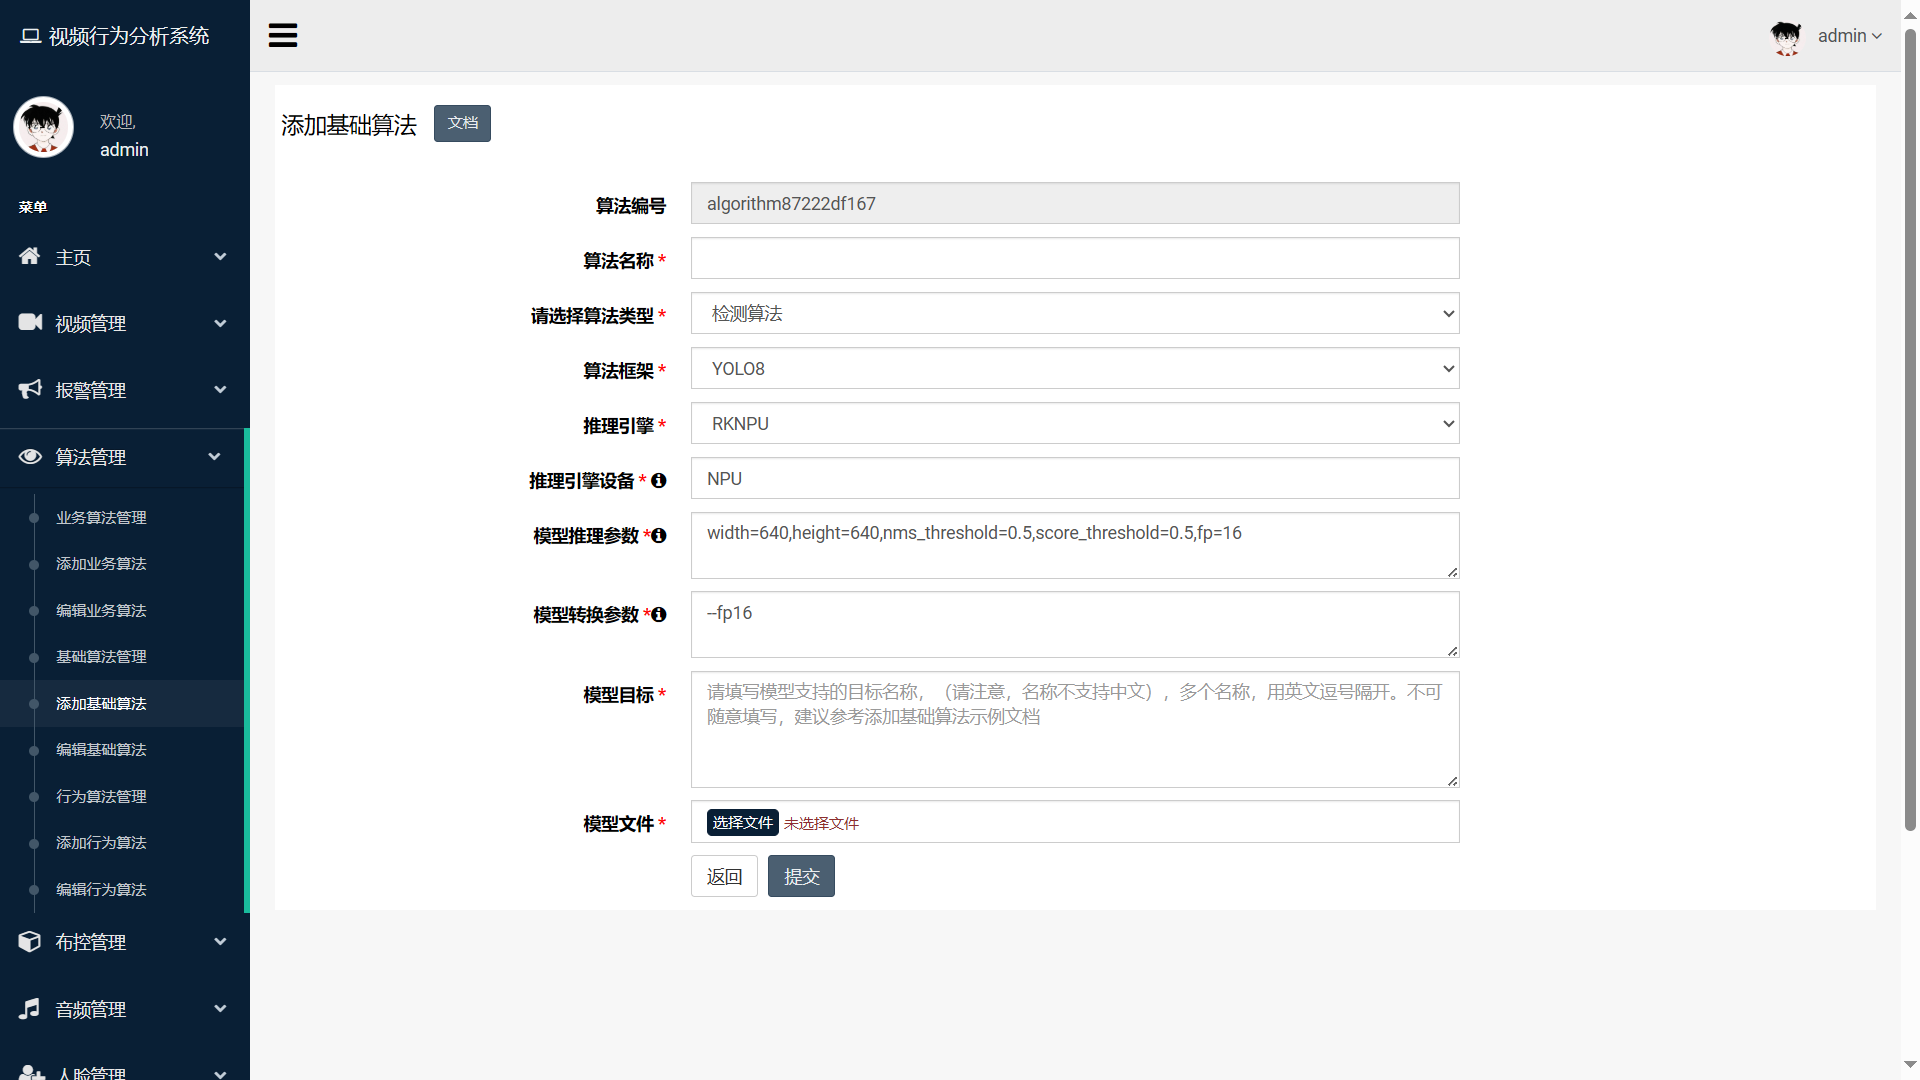Open the admin account dropdown
Screen dimensions: 1920x1080
[x=1849, y=35]
